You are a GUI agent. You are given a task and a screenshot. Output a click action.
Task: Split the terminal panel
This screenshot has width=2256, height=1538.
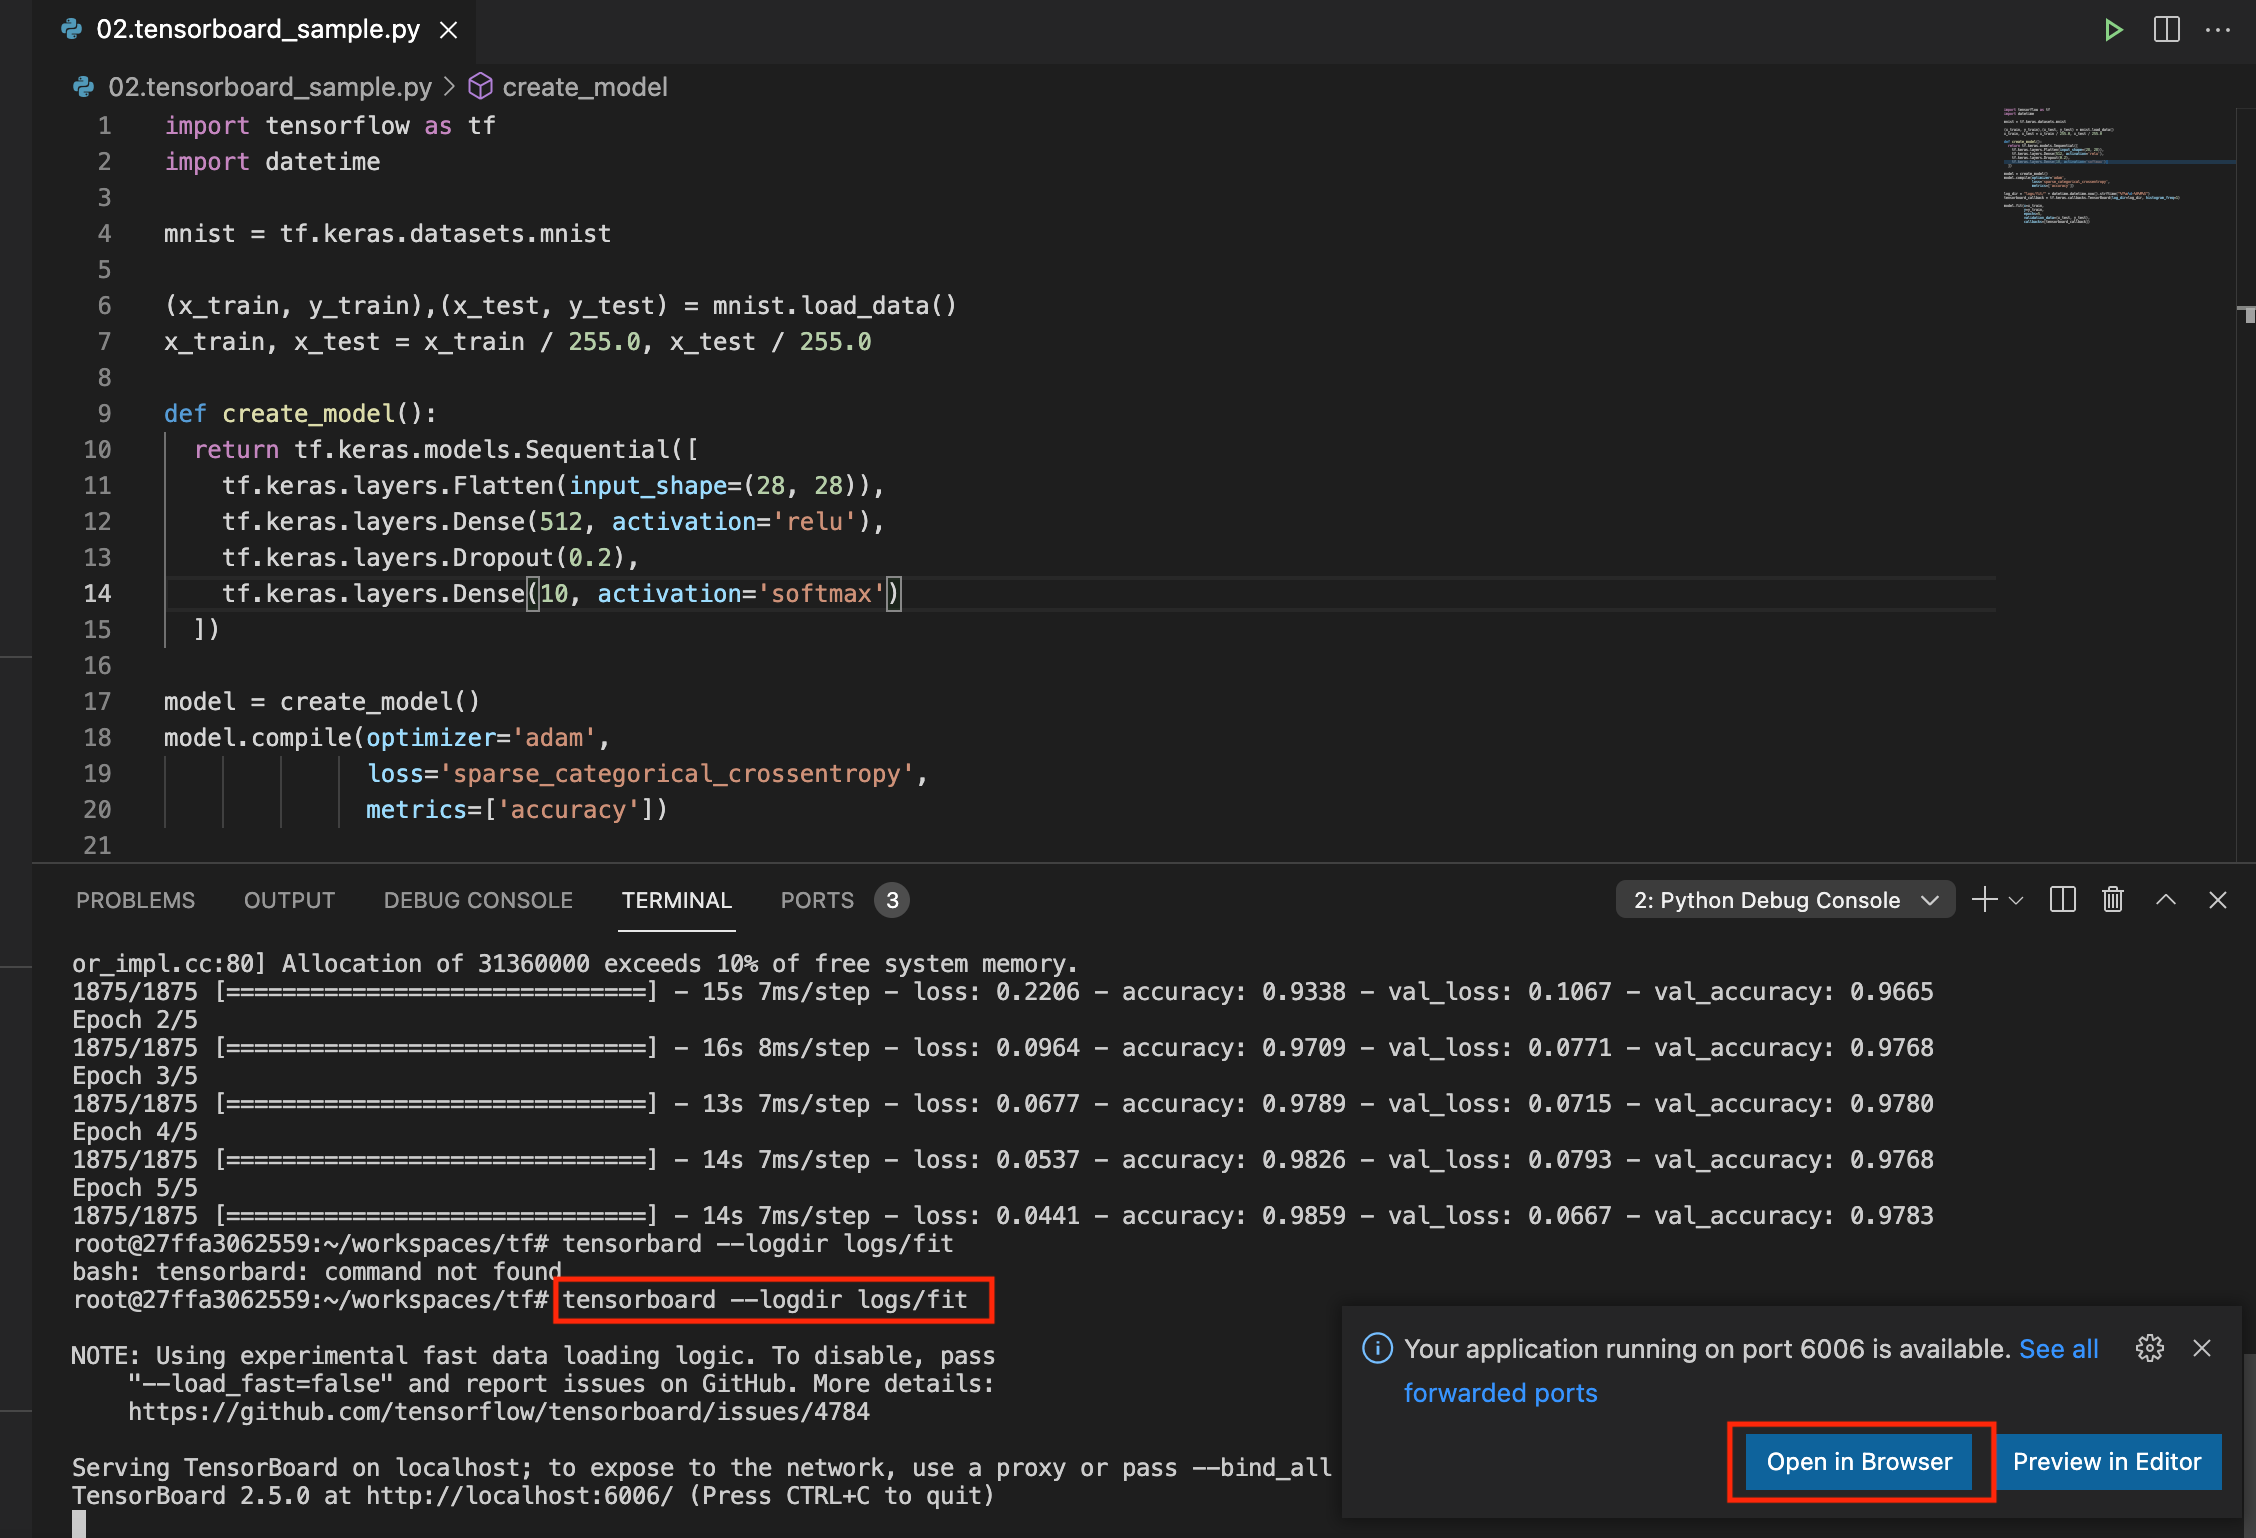(2062, 900)
